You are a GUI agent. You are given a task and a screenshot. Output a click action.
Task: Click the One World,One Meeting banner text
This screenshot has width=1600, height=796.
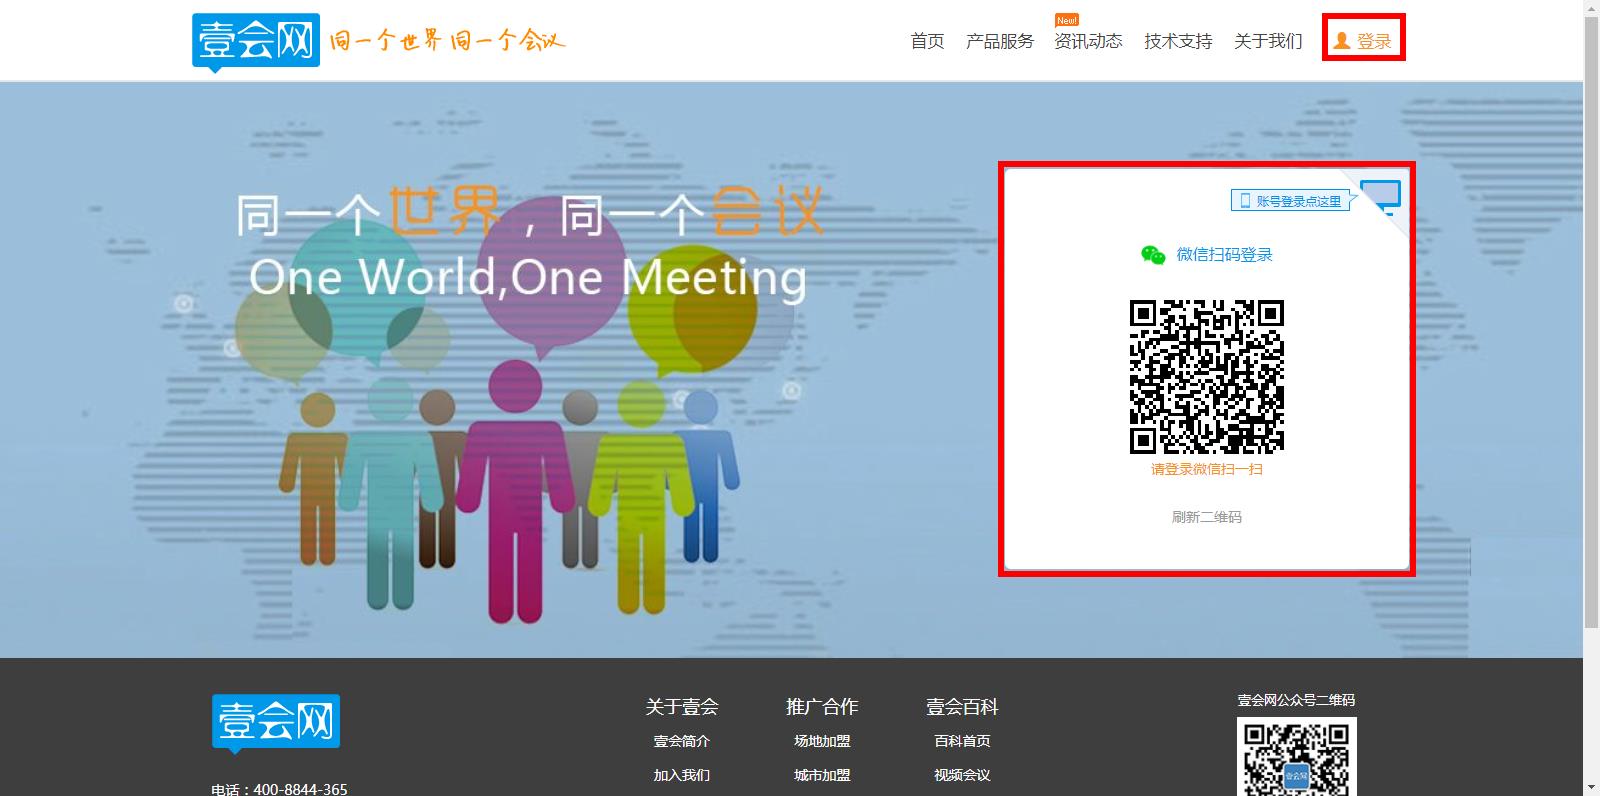click(x=528, y=277)
